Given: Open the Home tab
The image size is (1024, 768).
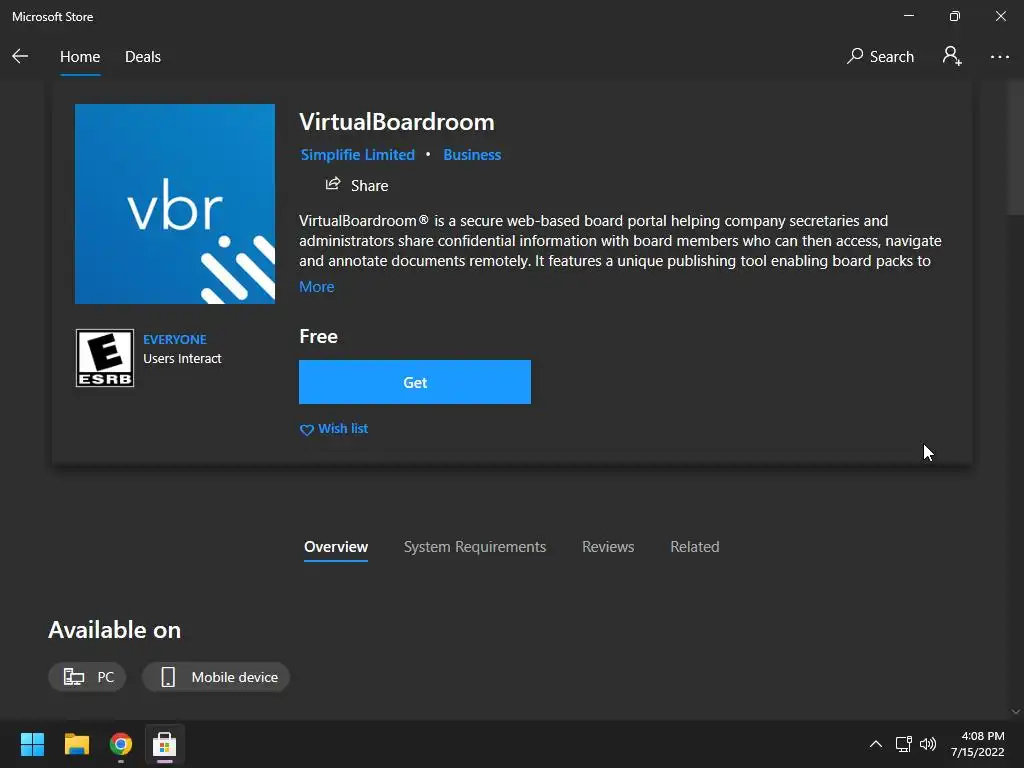Looking at the screenshot, I should coord(80,57).
